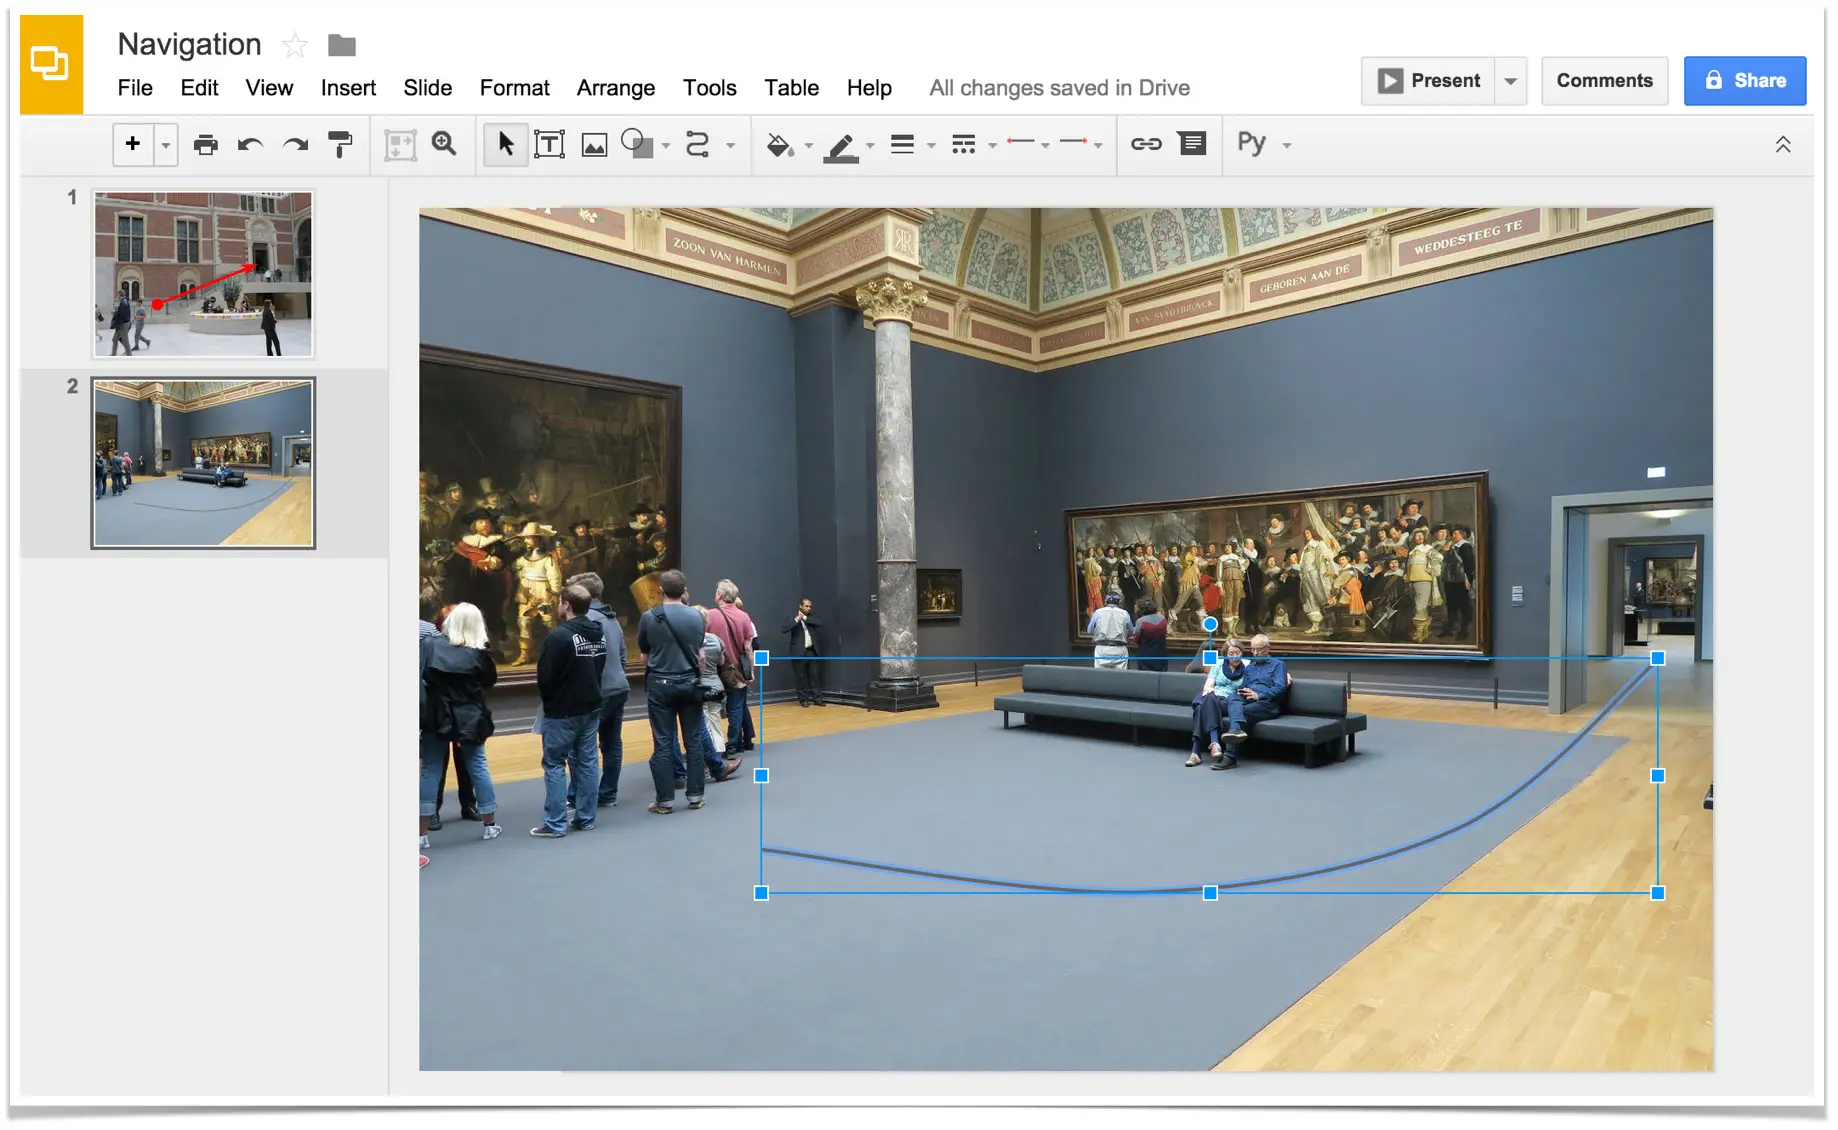The height and width of the screenshot is (1130, 1838).
Task: Move presentation to a folder
Action: 342,45
